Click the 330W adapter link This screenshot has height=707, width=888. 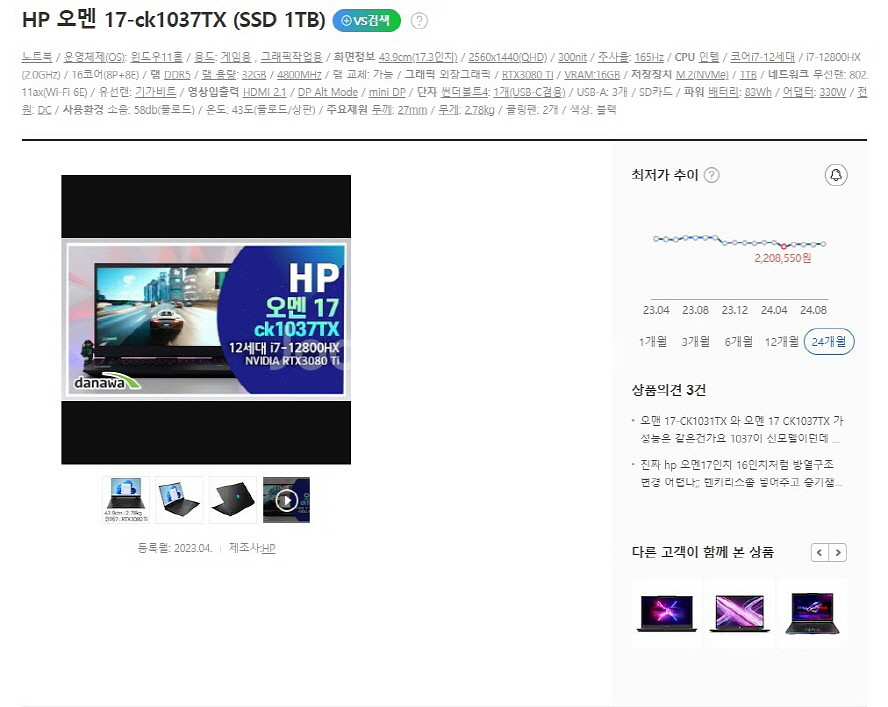point(831,92)
